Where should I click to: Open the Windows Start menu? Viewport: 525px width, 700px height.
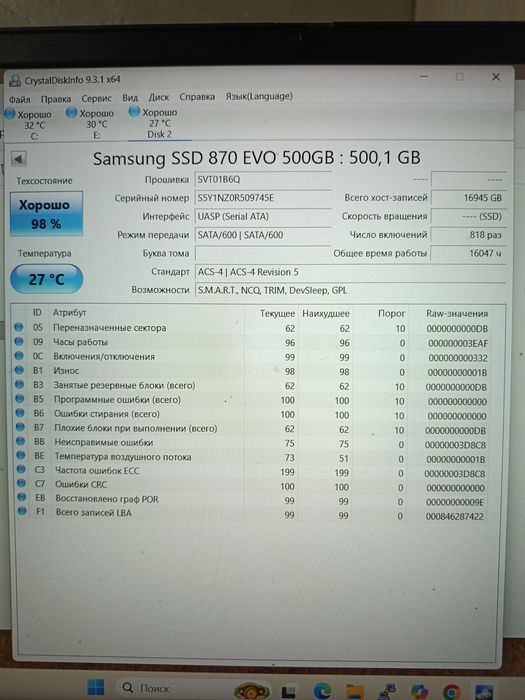pyautogui.click(x=96, y=688)
